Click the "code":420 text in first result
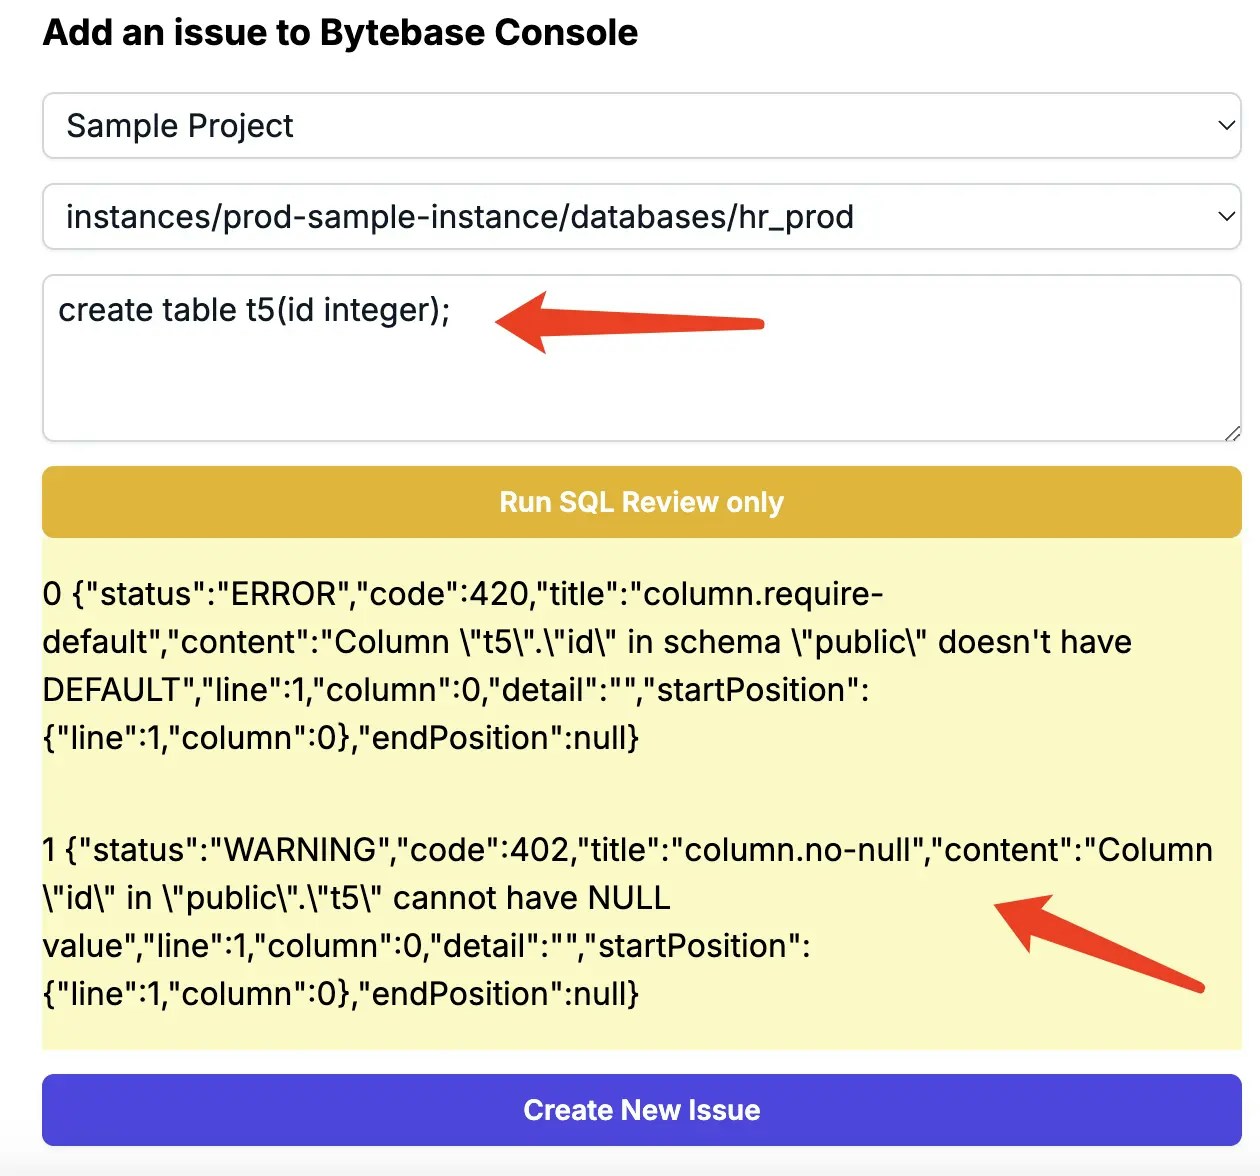The width and height of the screenshot is (1260, 1176). pos(448,594)
